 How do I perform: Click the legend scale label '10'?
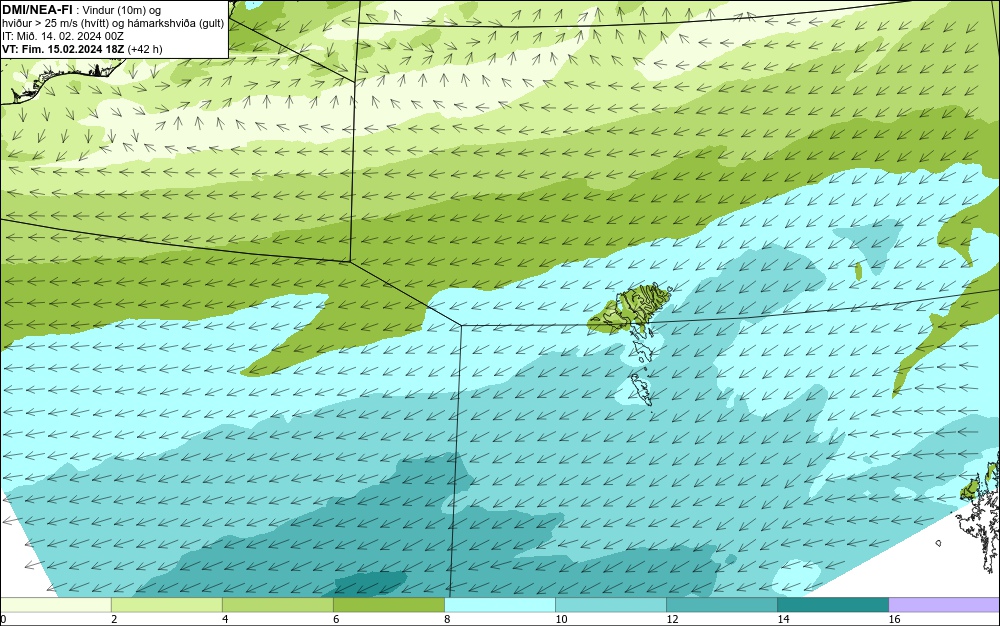tap(561, 619)
